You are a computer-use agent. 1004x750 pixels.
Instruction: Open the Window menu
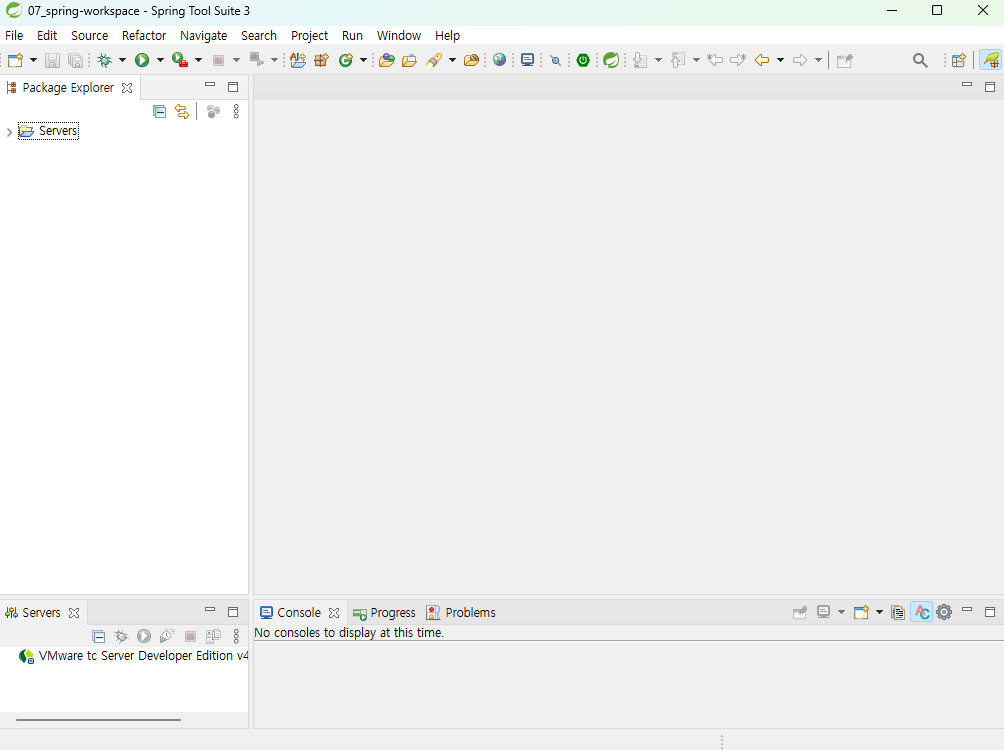tap(398, 36)
